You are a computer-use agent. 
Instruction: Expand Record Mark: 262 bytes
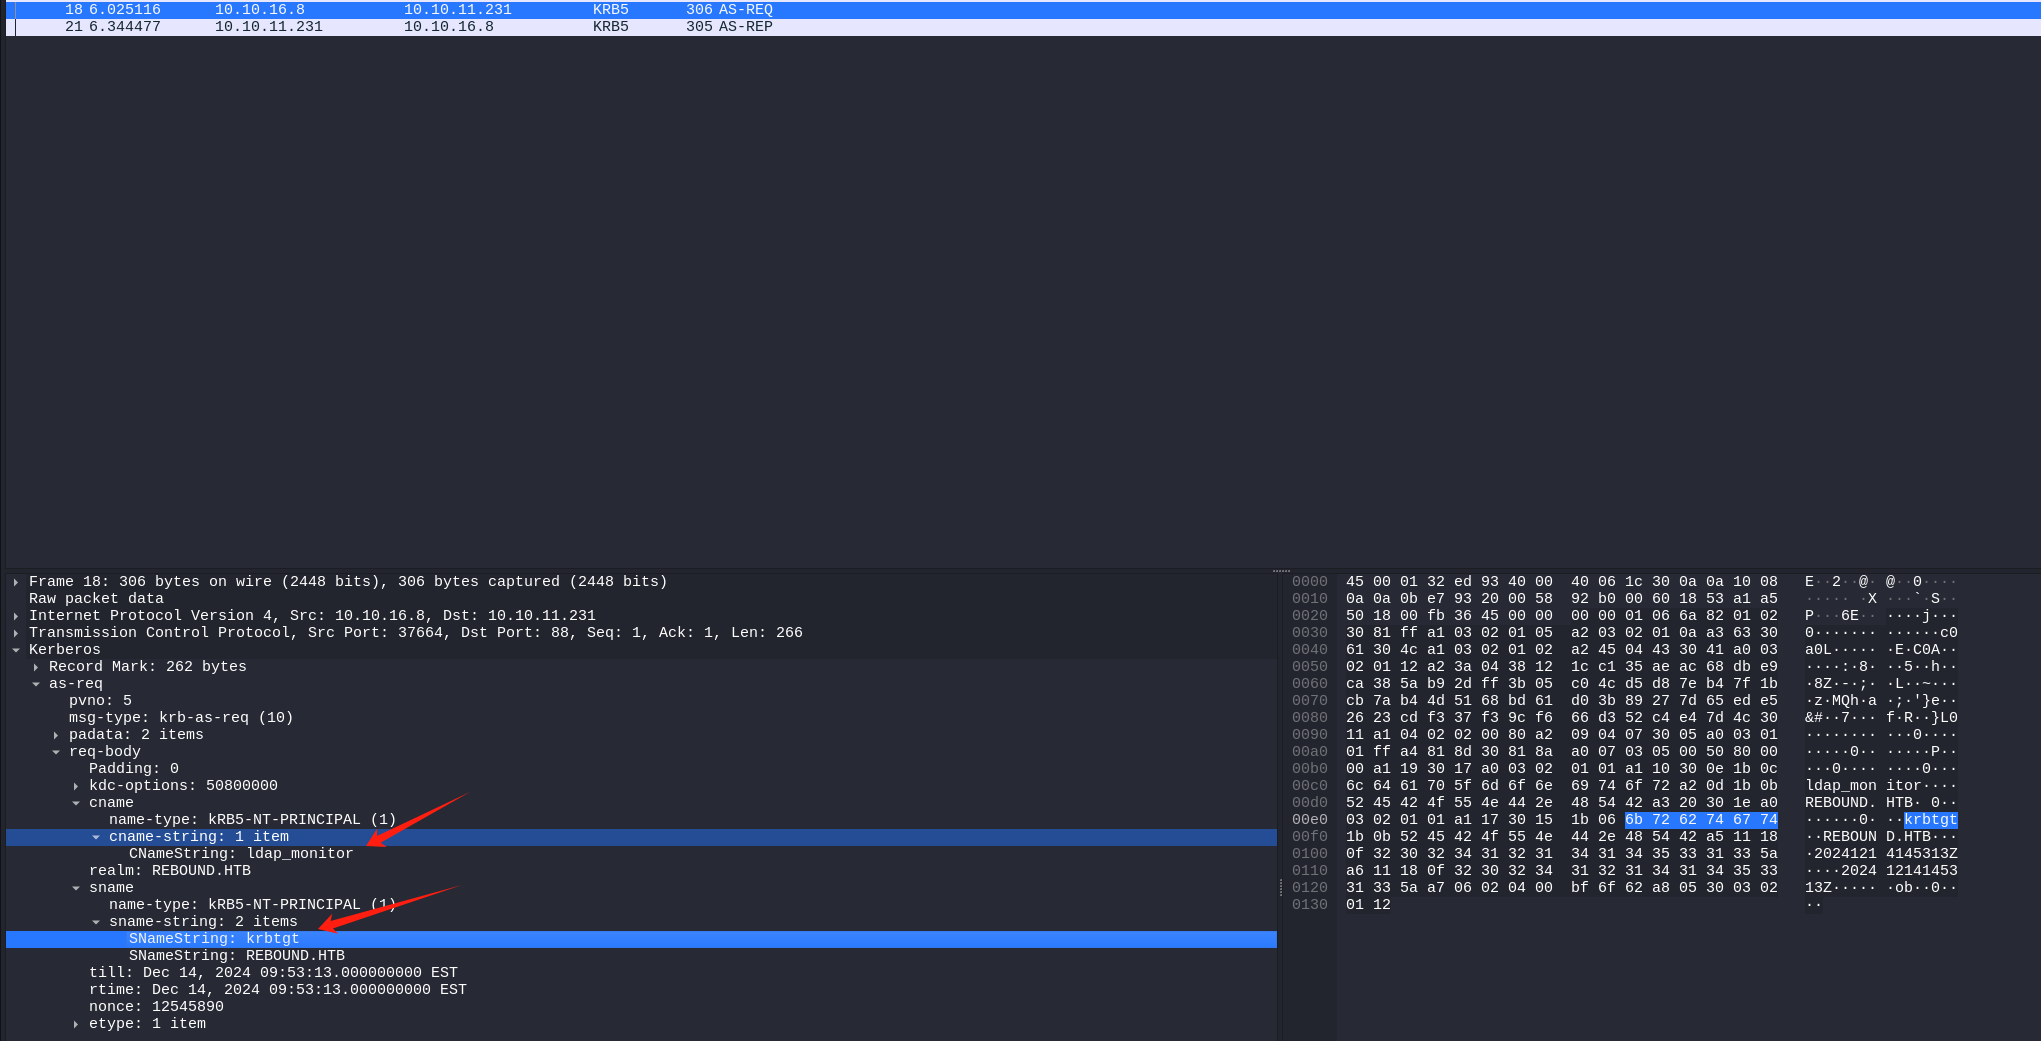pos(36,667)
